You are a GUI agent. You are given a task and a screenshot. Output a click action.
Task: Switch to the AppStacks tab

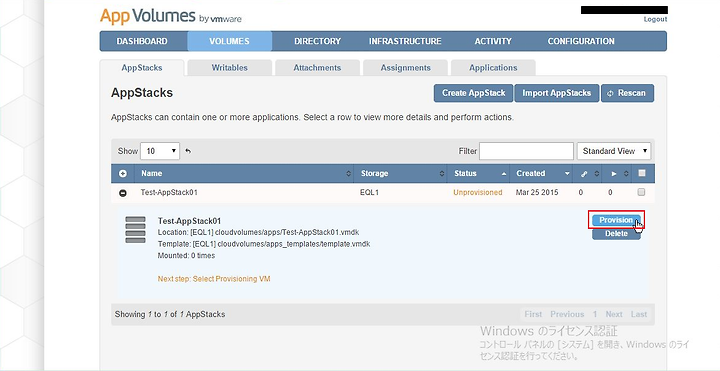click(142, 67)
